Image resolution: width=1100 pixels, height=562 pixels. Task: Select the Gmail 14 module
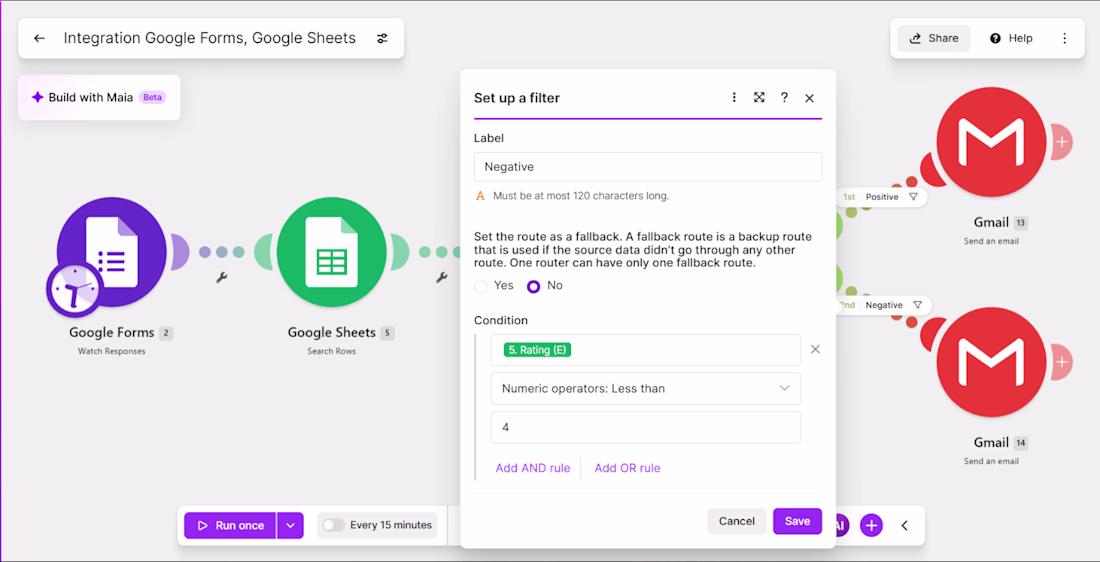(x=991, y=362)
